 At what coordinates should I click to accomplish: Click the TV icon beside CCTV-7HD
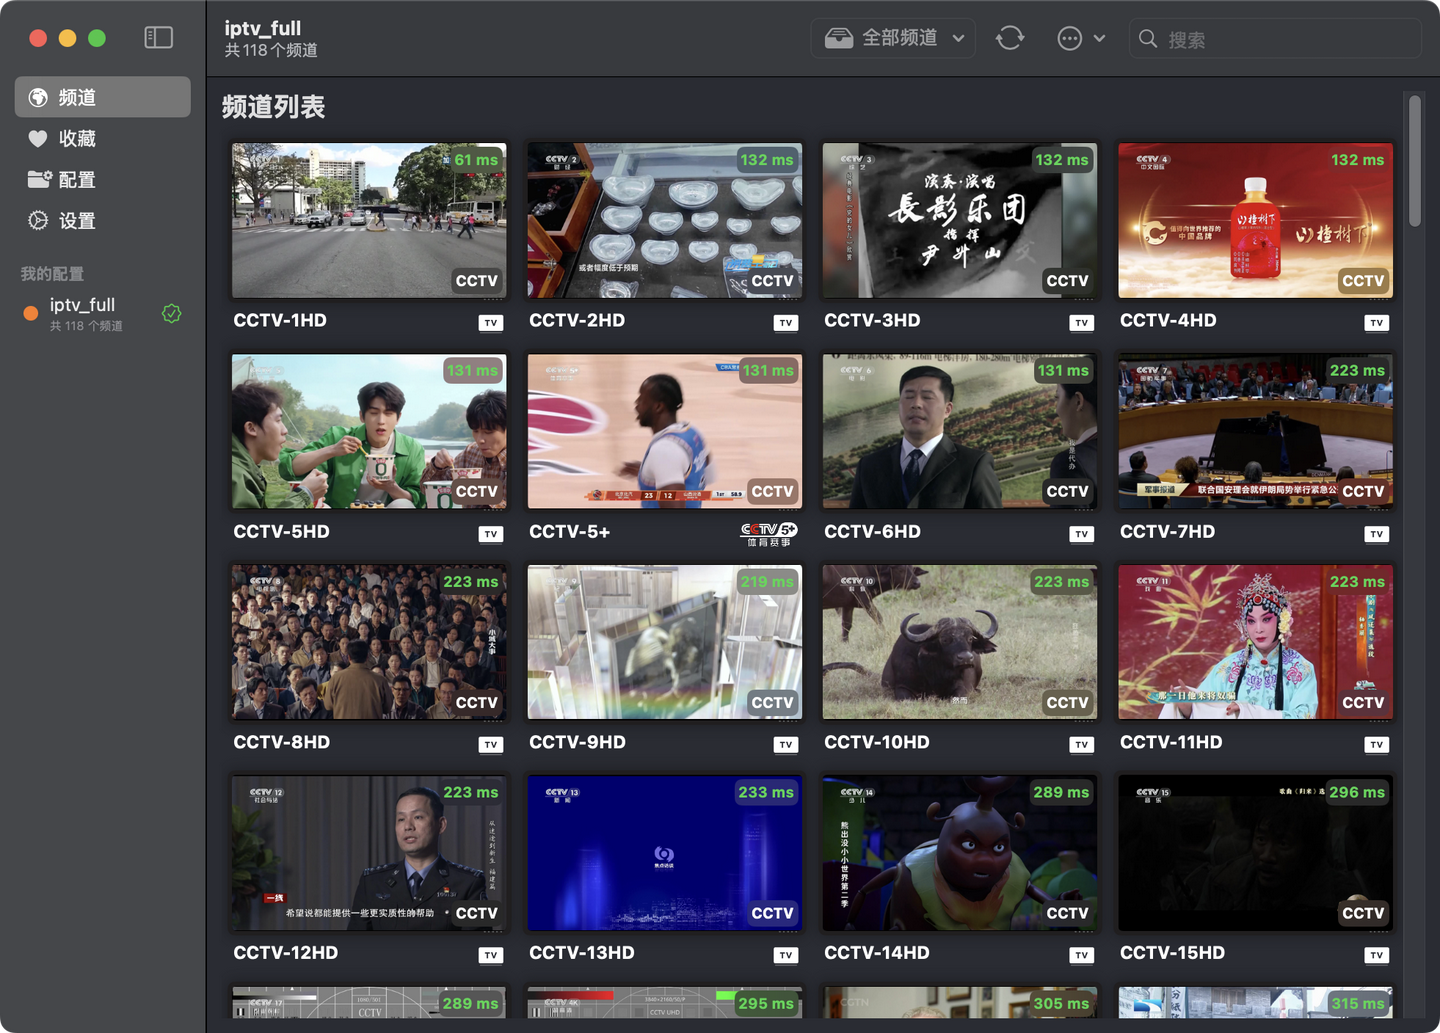1377,534
